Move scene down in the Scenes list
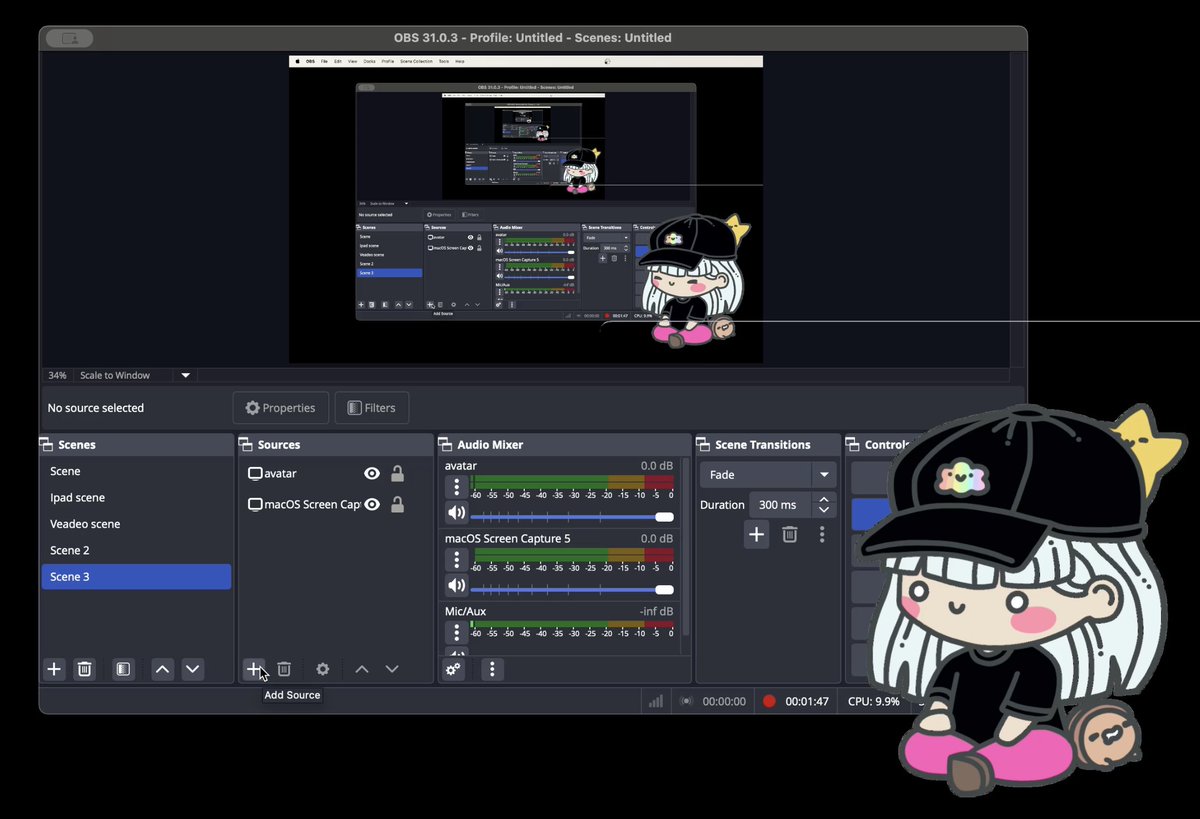Viewport: 1200px width, 819px height. [x=193, y=669]
